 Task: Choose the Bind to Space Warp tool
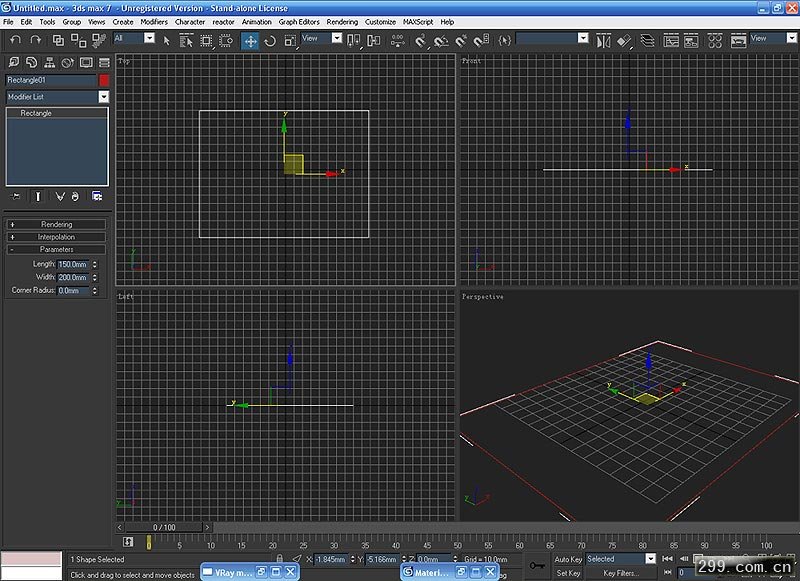(x=99, y=40)
